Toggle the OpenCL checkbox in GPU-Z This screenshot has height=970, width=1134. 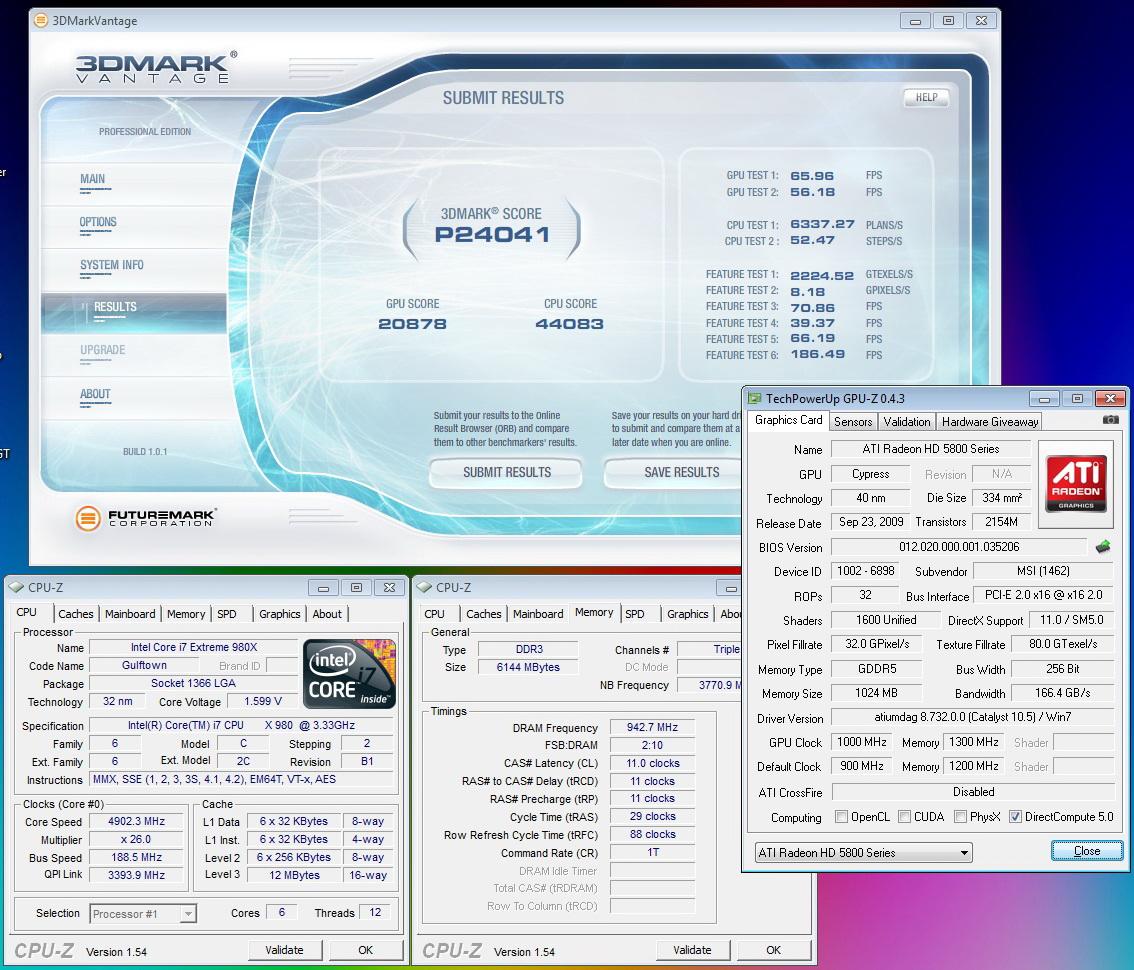click(841, 817)
